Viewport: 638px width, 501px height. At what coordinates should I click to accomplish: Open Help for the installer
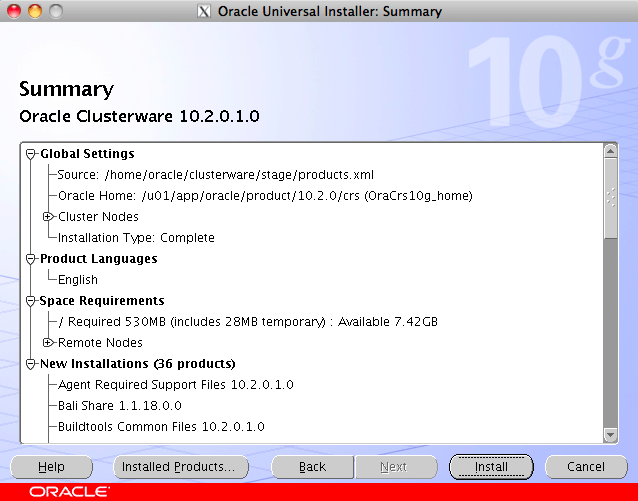(51, 467)
